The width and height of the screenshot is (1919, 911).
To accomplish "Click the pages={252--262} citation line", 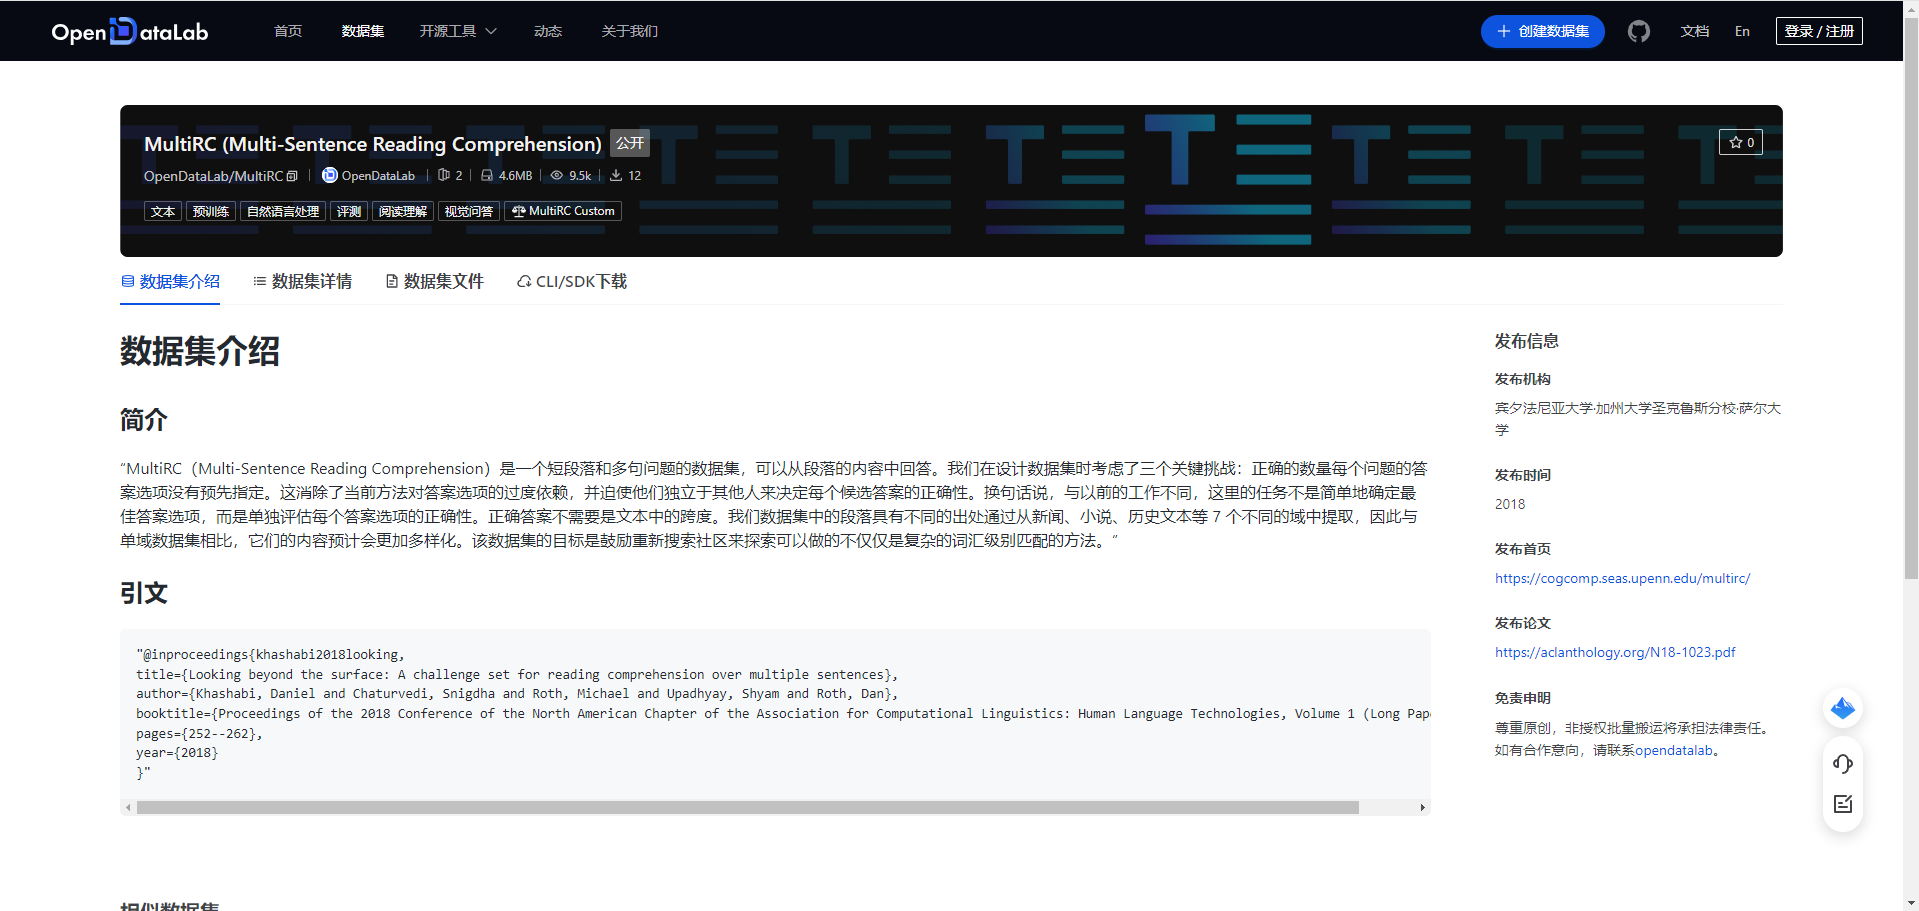I will coord(199,734).
